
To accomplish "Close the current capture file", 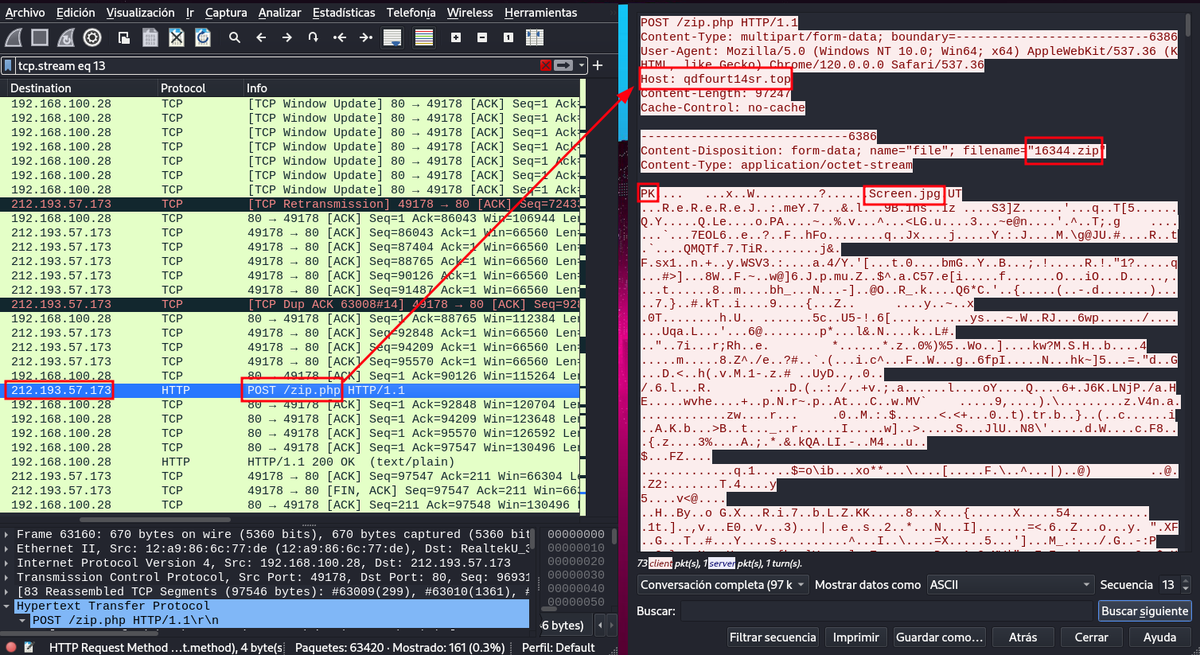I will tap(175, 37).
